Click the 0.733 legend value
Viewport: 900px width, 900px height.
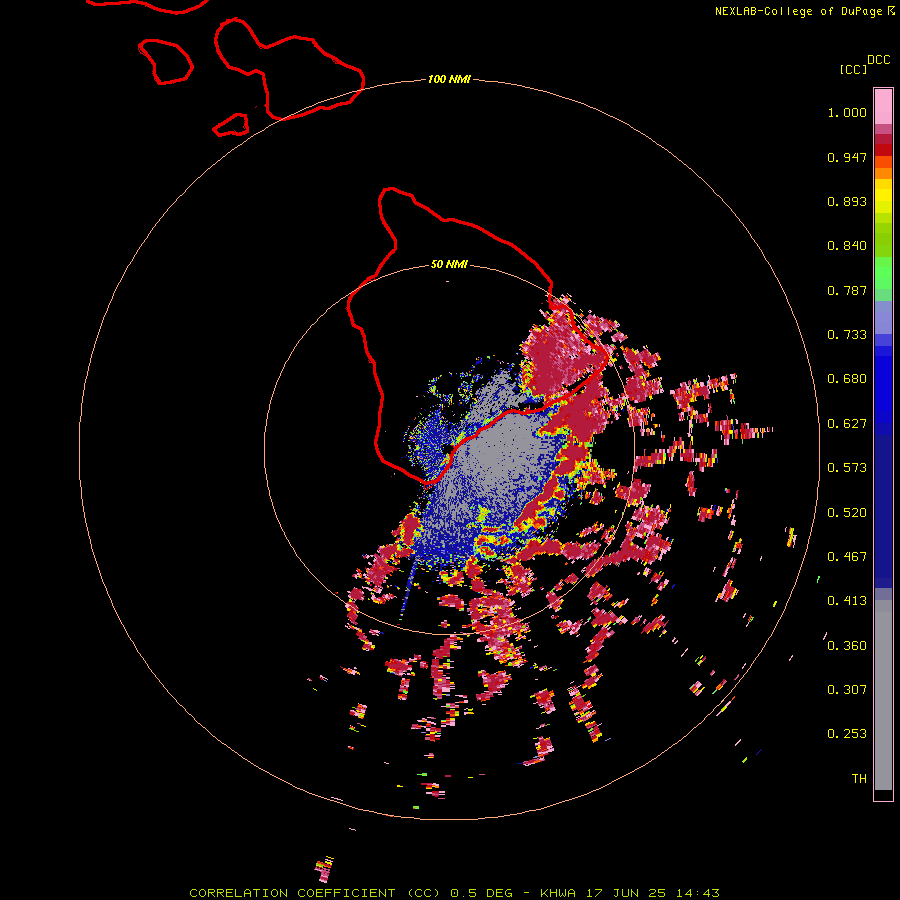point(847,335)
